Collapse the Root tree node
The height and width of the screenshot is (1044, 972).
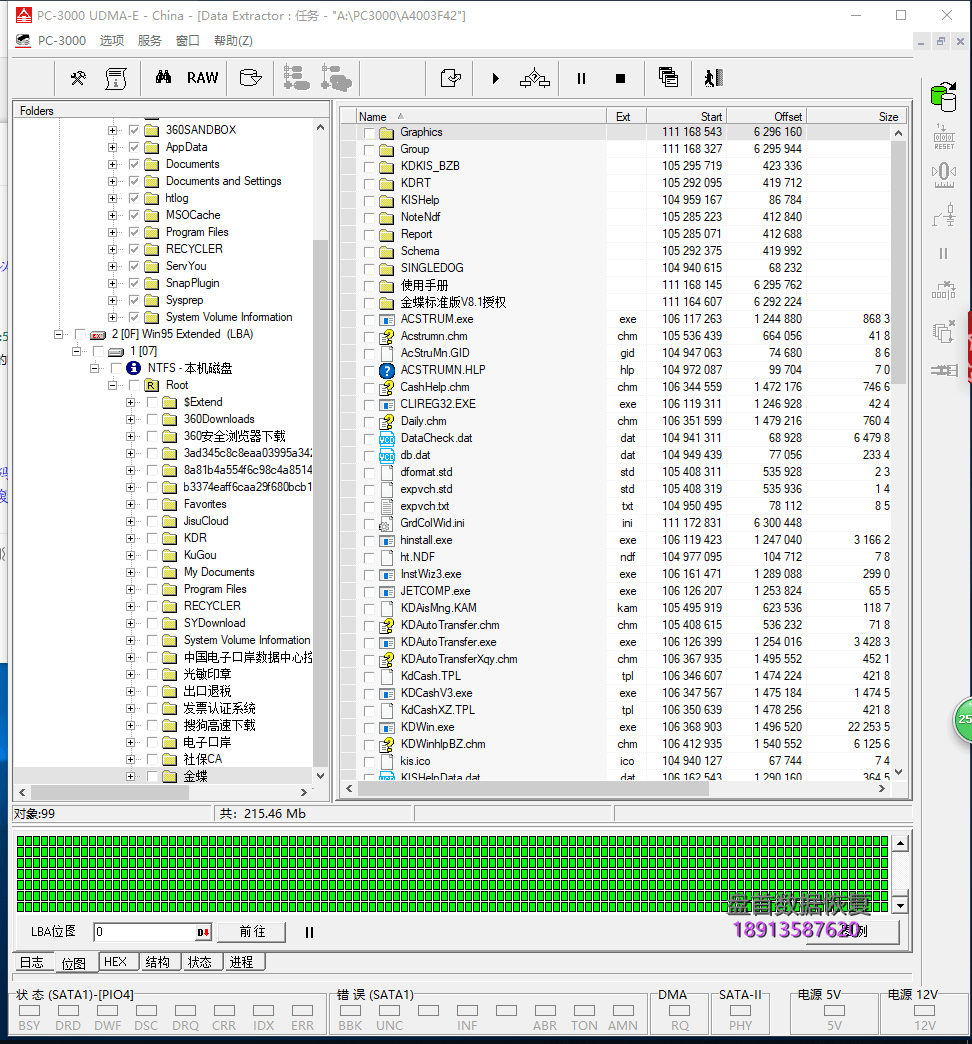point(113,386)
